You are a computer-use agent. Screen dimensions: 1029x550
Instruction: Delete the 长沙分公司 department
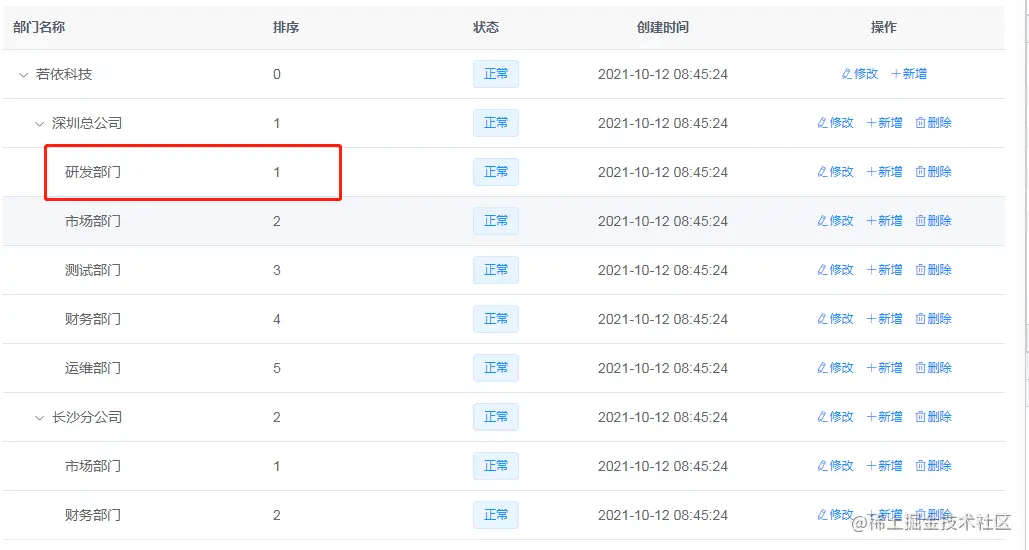(x=933, y=417)
